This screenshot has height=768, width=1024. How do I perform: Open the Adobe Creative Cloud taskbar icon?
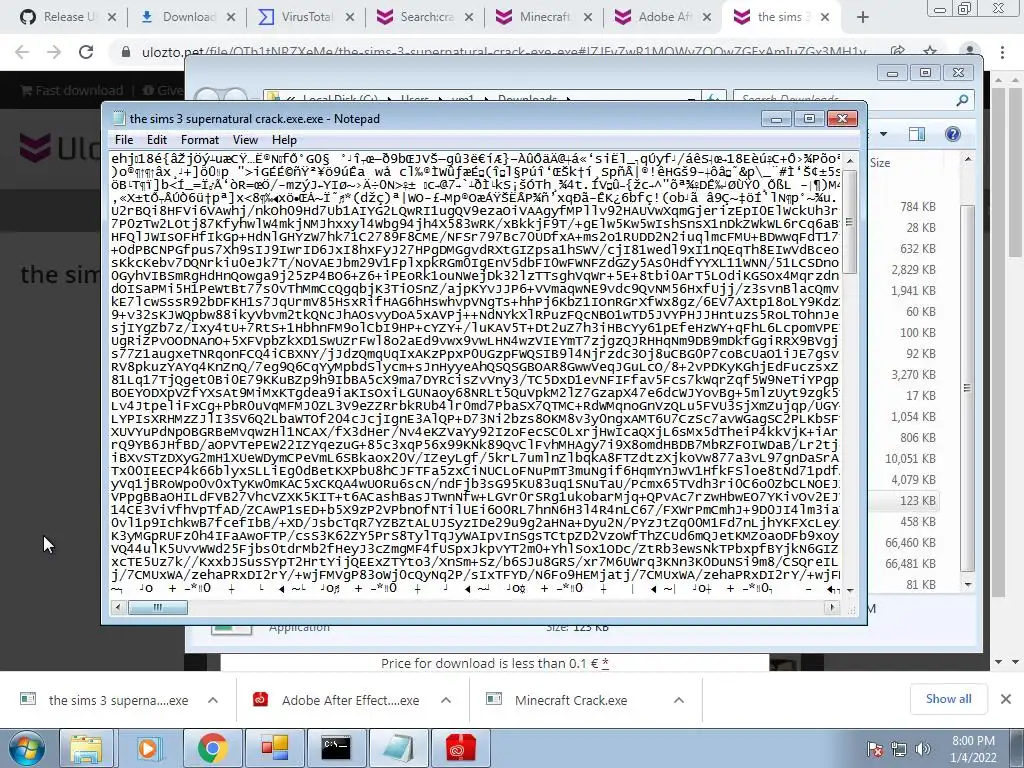coord(460,748)
